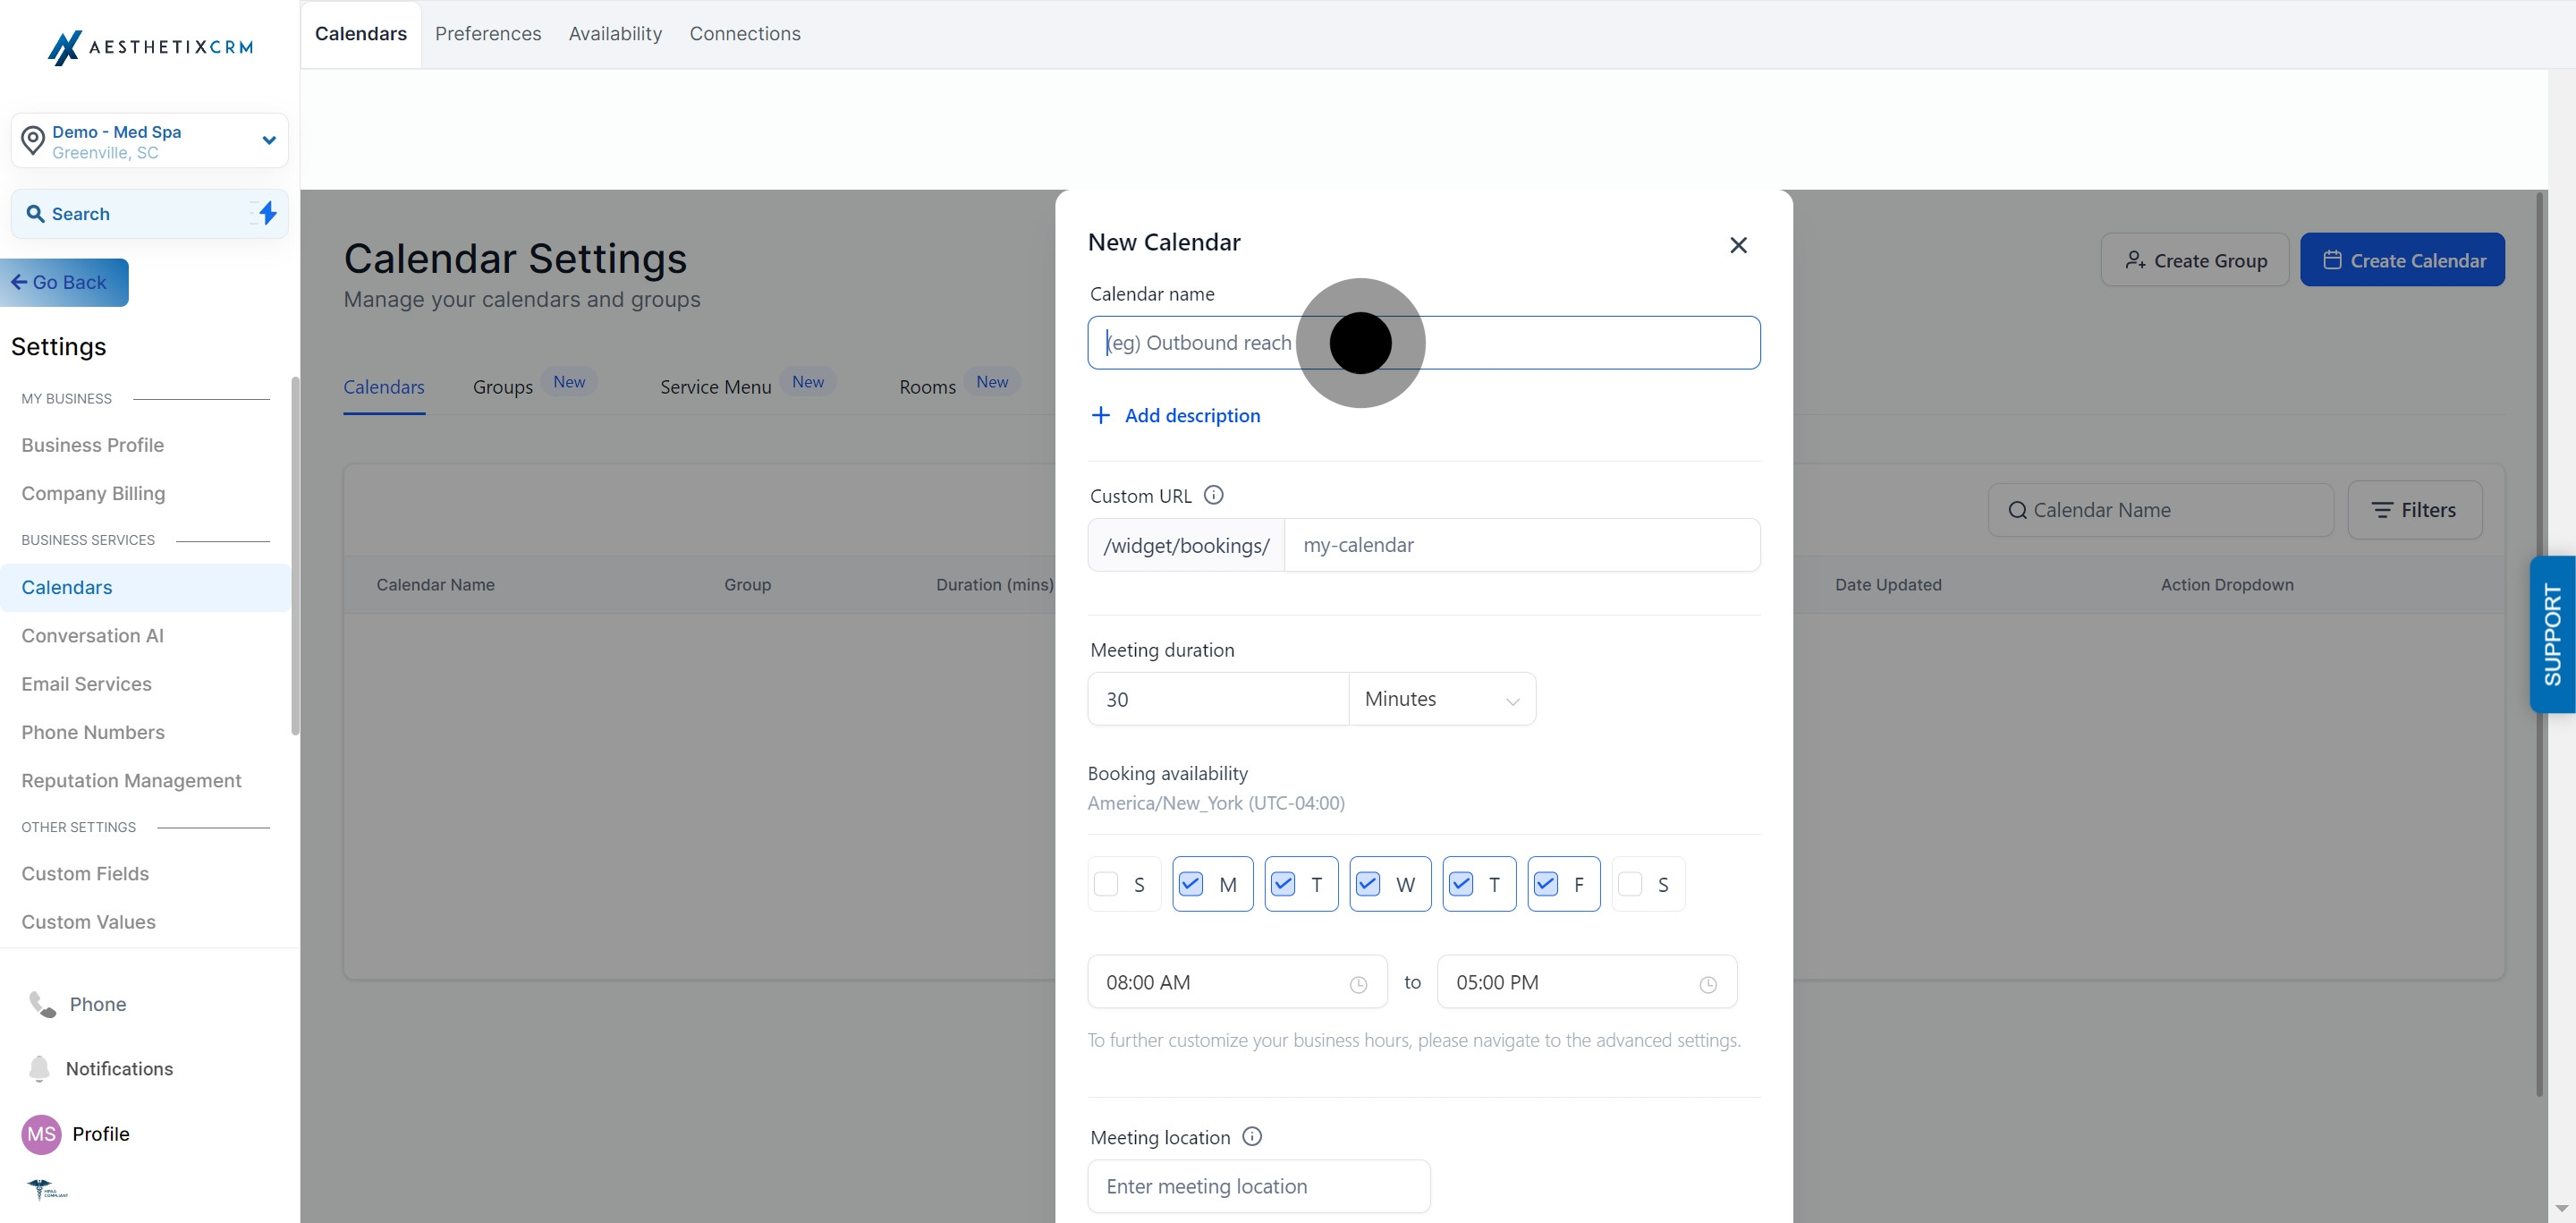Open the 05:00 PM end time picker

[1585, 982]
